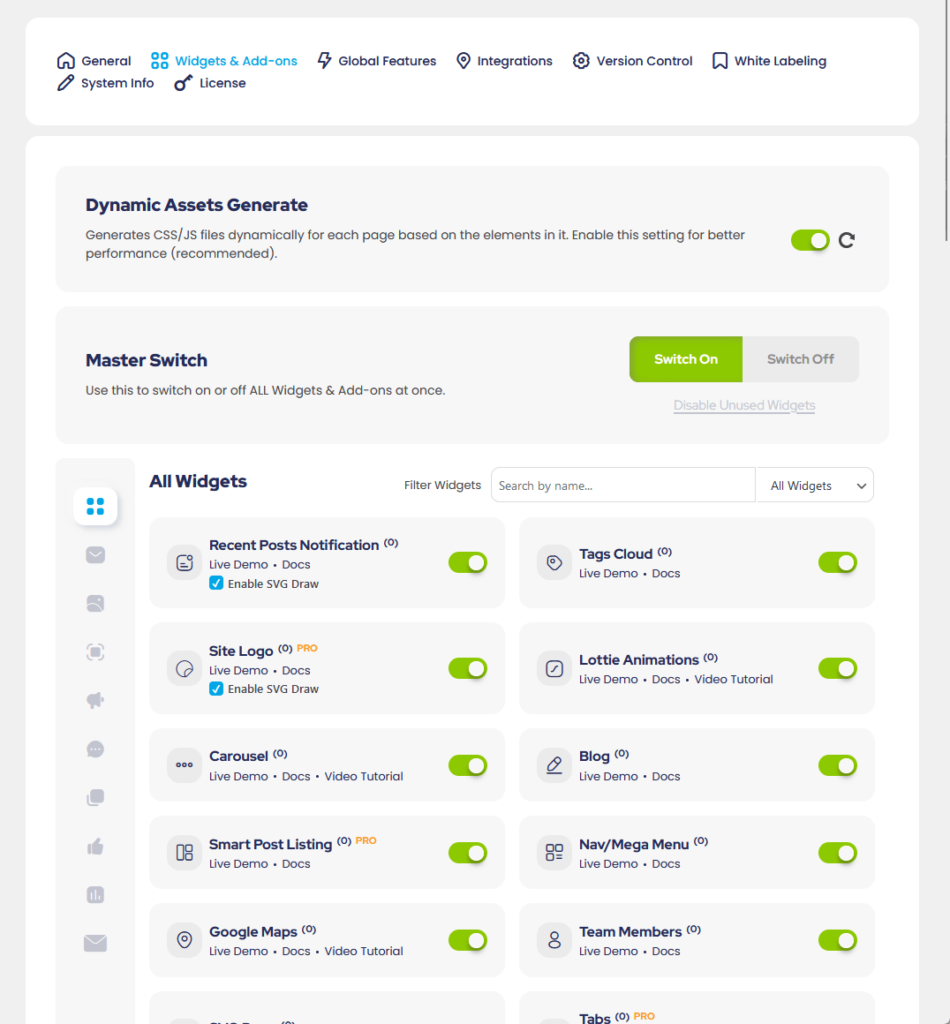Click the Disable Unused Widgets link
The width and height of the screenshot is (950, 1024).
[x=744, y=405]
